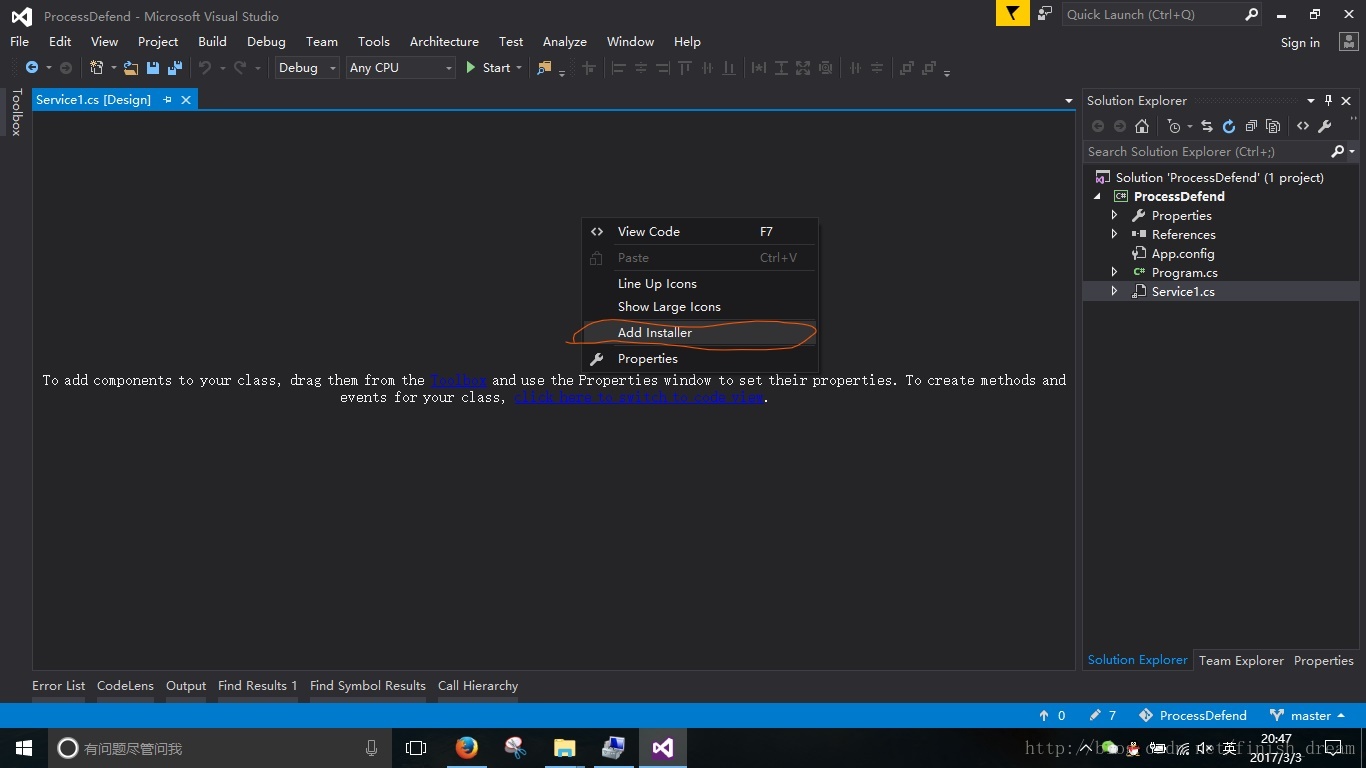Click Pending Changes Filter clock icon
The width and height of the screenshot is (1366, 768).
tap(1174, 126)
